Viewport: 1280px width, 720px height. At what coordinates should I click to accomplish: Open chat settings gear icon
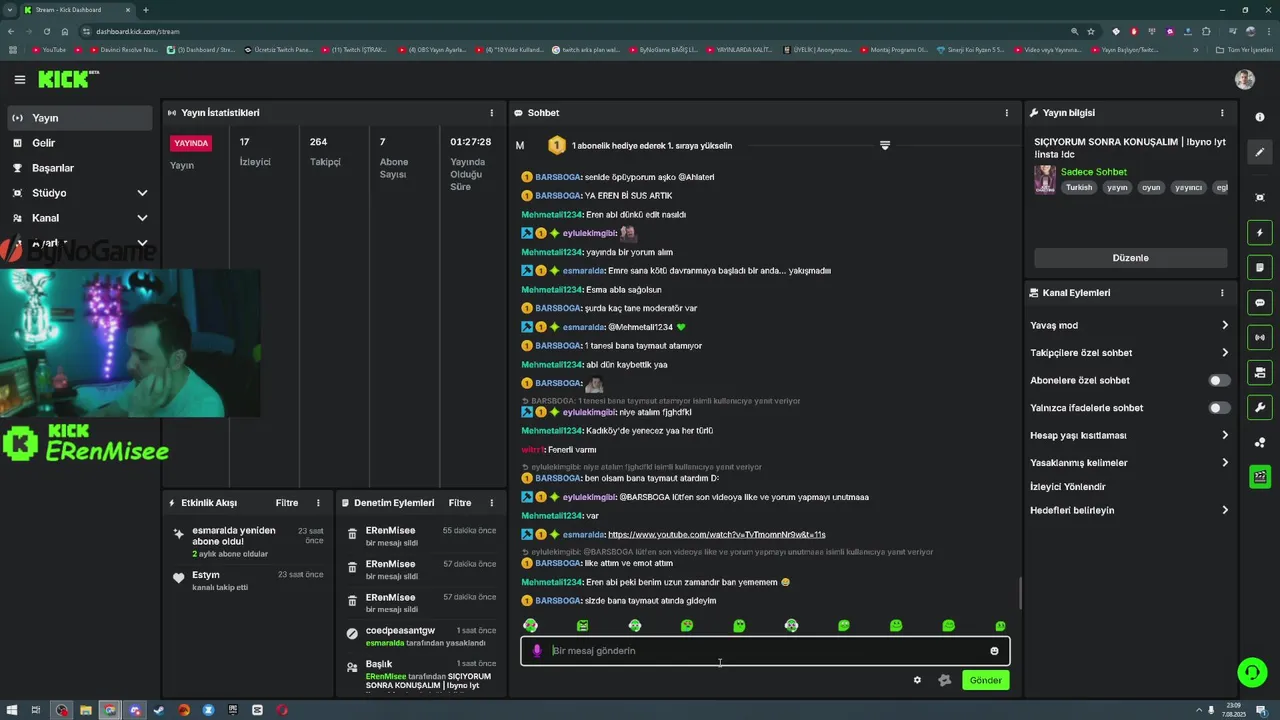pos(917,680)
